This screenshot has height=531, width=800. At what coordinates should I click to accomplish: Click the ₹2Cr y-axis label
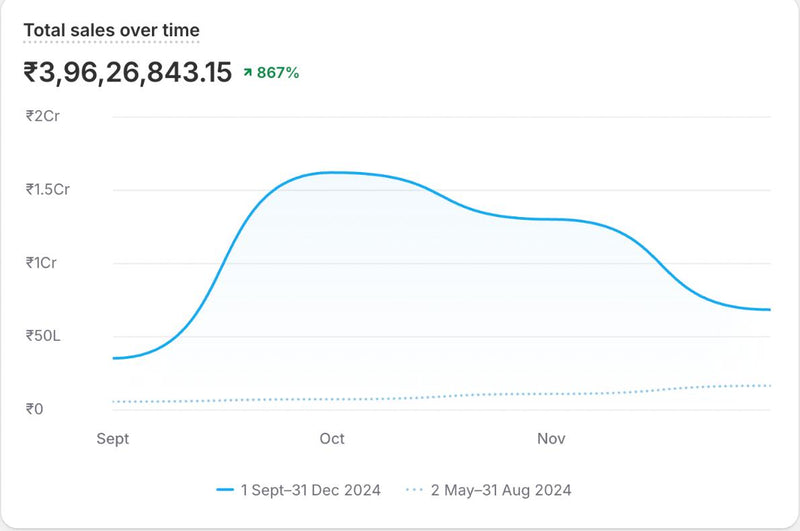pyautogui.click(x=44, y=116)
